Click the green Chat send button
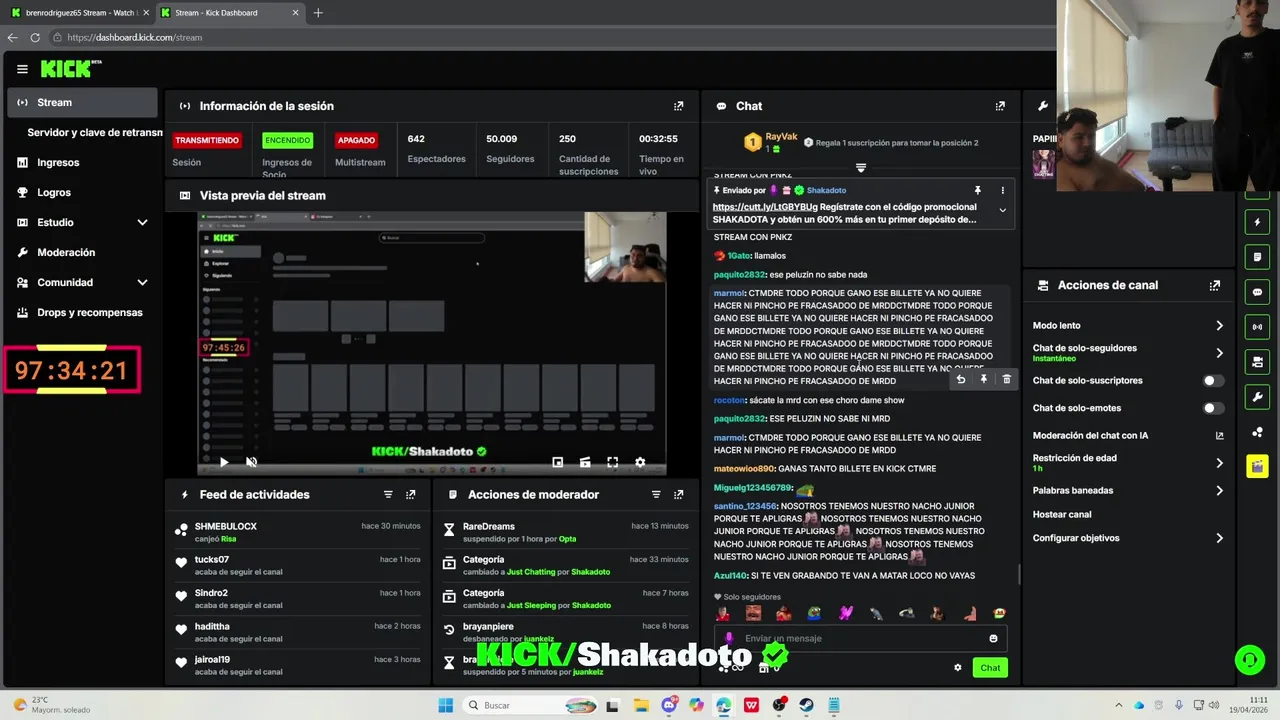1280x720 pixels. [x=990, y=667]
